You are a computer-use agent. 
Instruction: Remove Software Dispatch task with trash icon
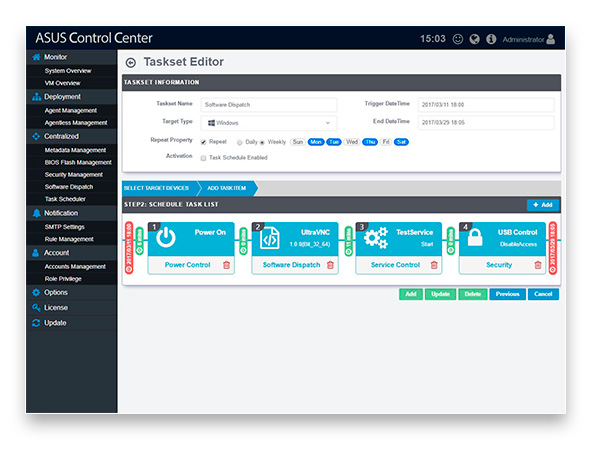pyautogui.click(x=330, y=265)
